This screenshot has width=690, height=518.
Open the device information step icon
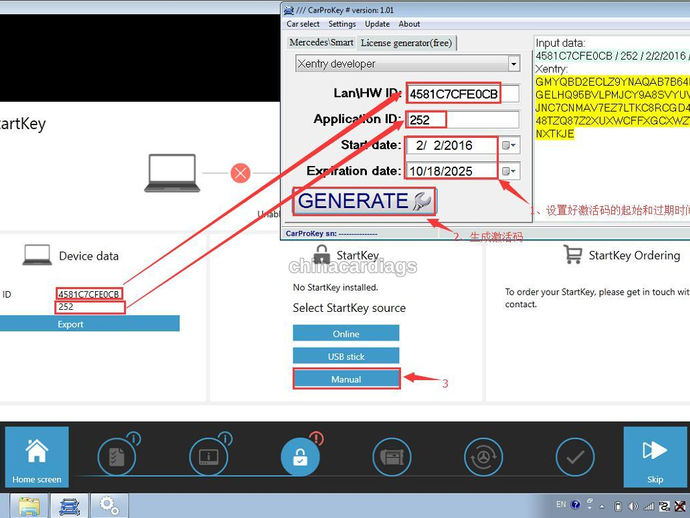point(208,457)
